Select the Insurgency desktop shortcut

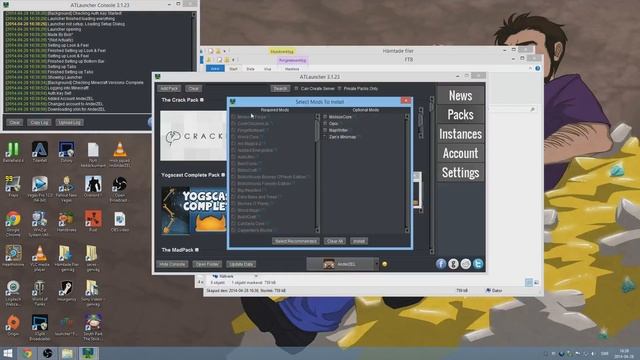click(66, 291)
